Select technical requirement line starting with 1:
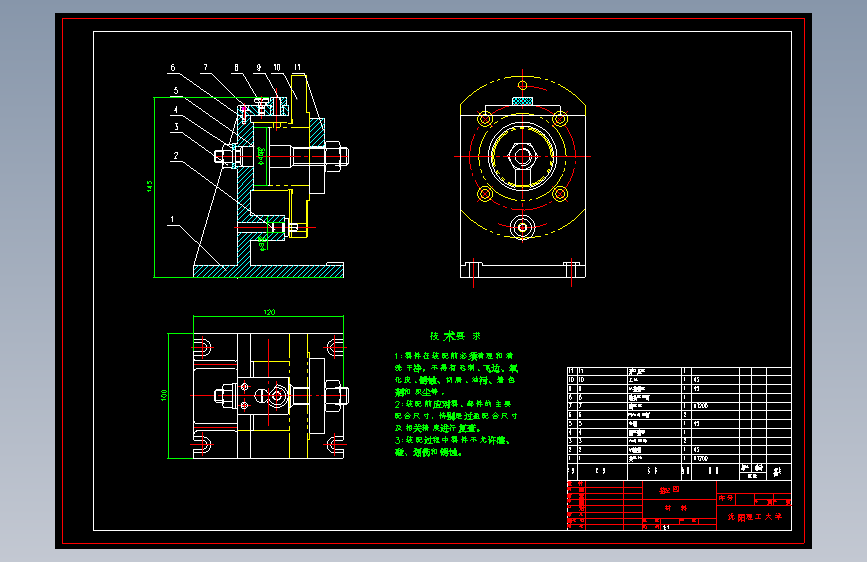Viewport: 867px width, 562px height. click(x=454, y=356)
